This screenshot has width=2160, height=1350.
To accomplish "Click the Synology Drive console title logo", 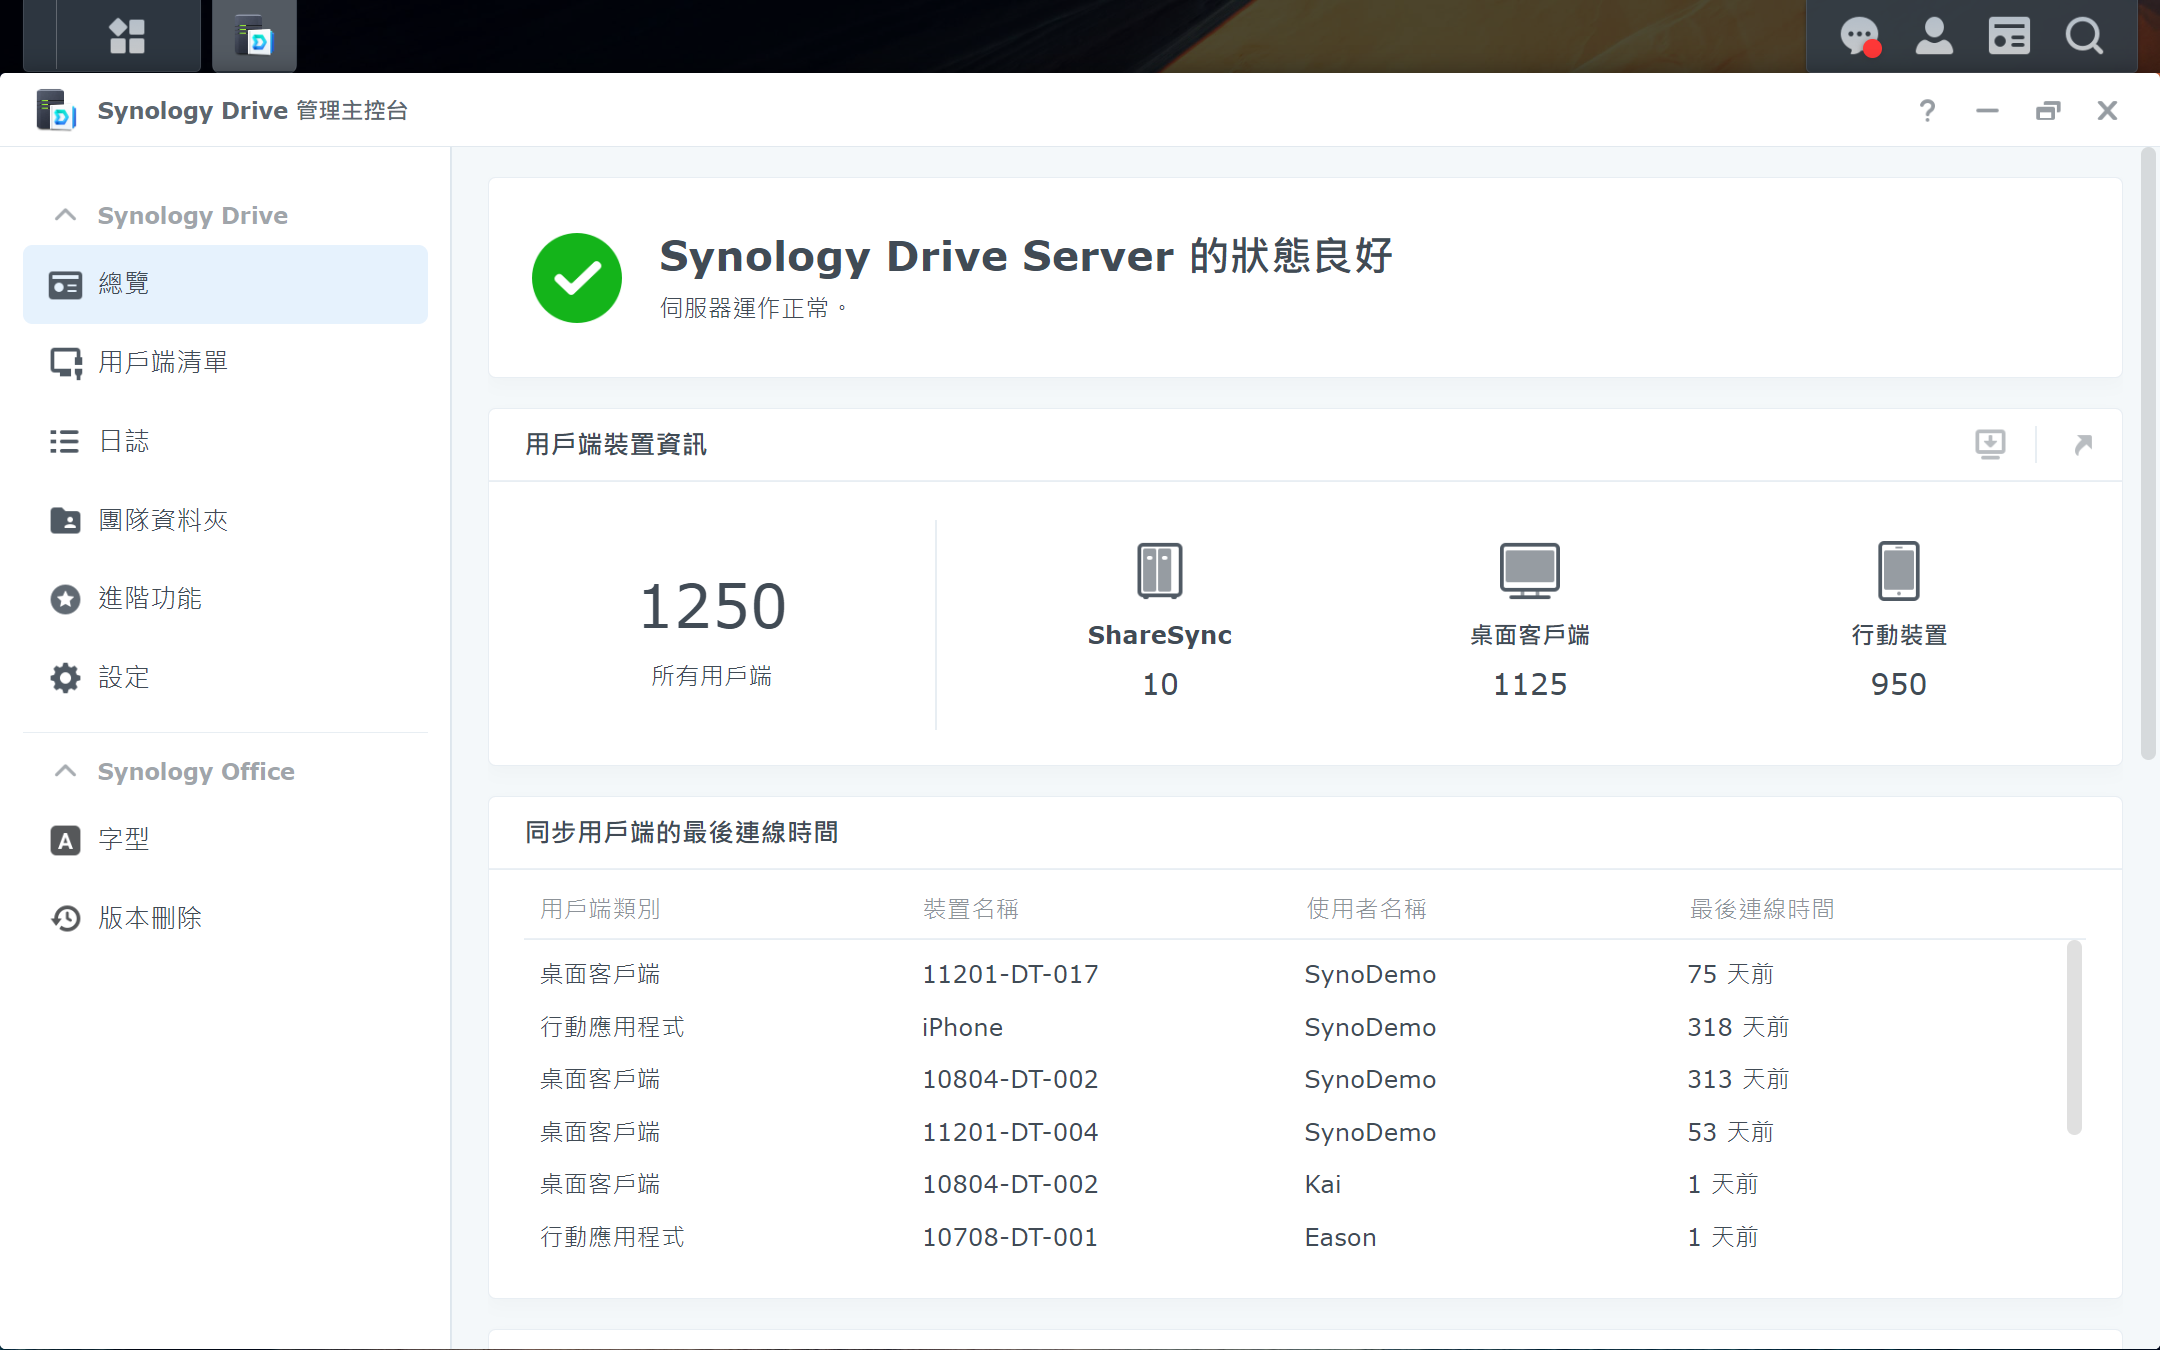I will coord(56,110).
